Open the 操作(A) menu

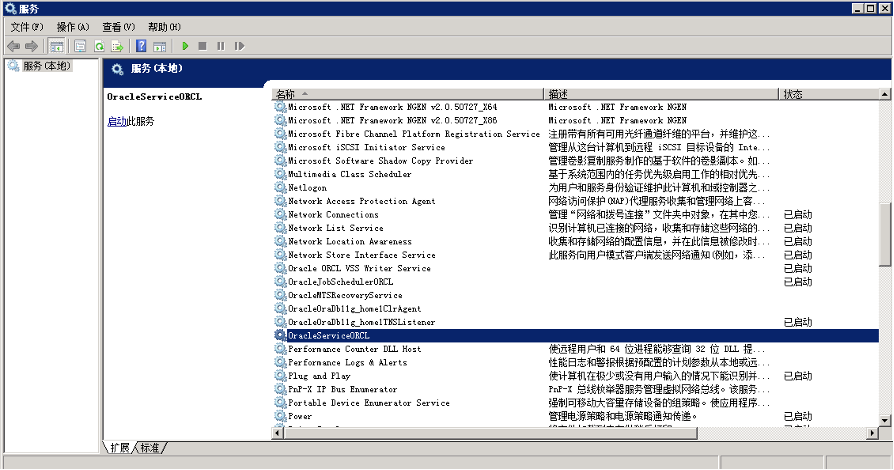click(73, 27)
